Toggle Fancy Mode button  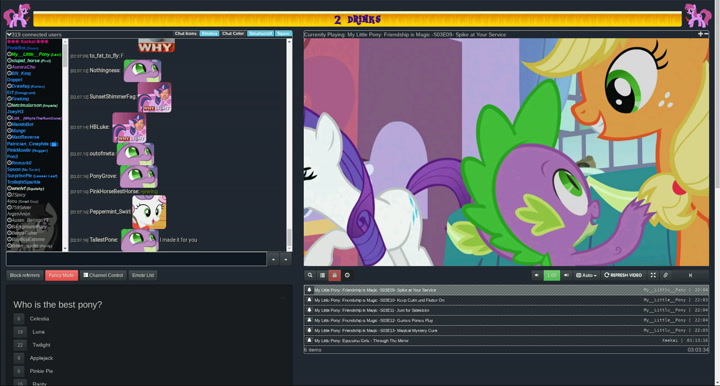62,275
